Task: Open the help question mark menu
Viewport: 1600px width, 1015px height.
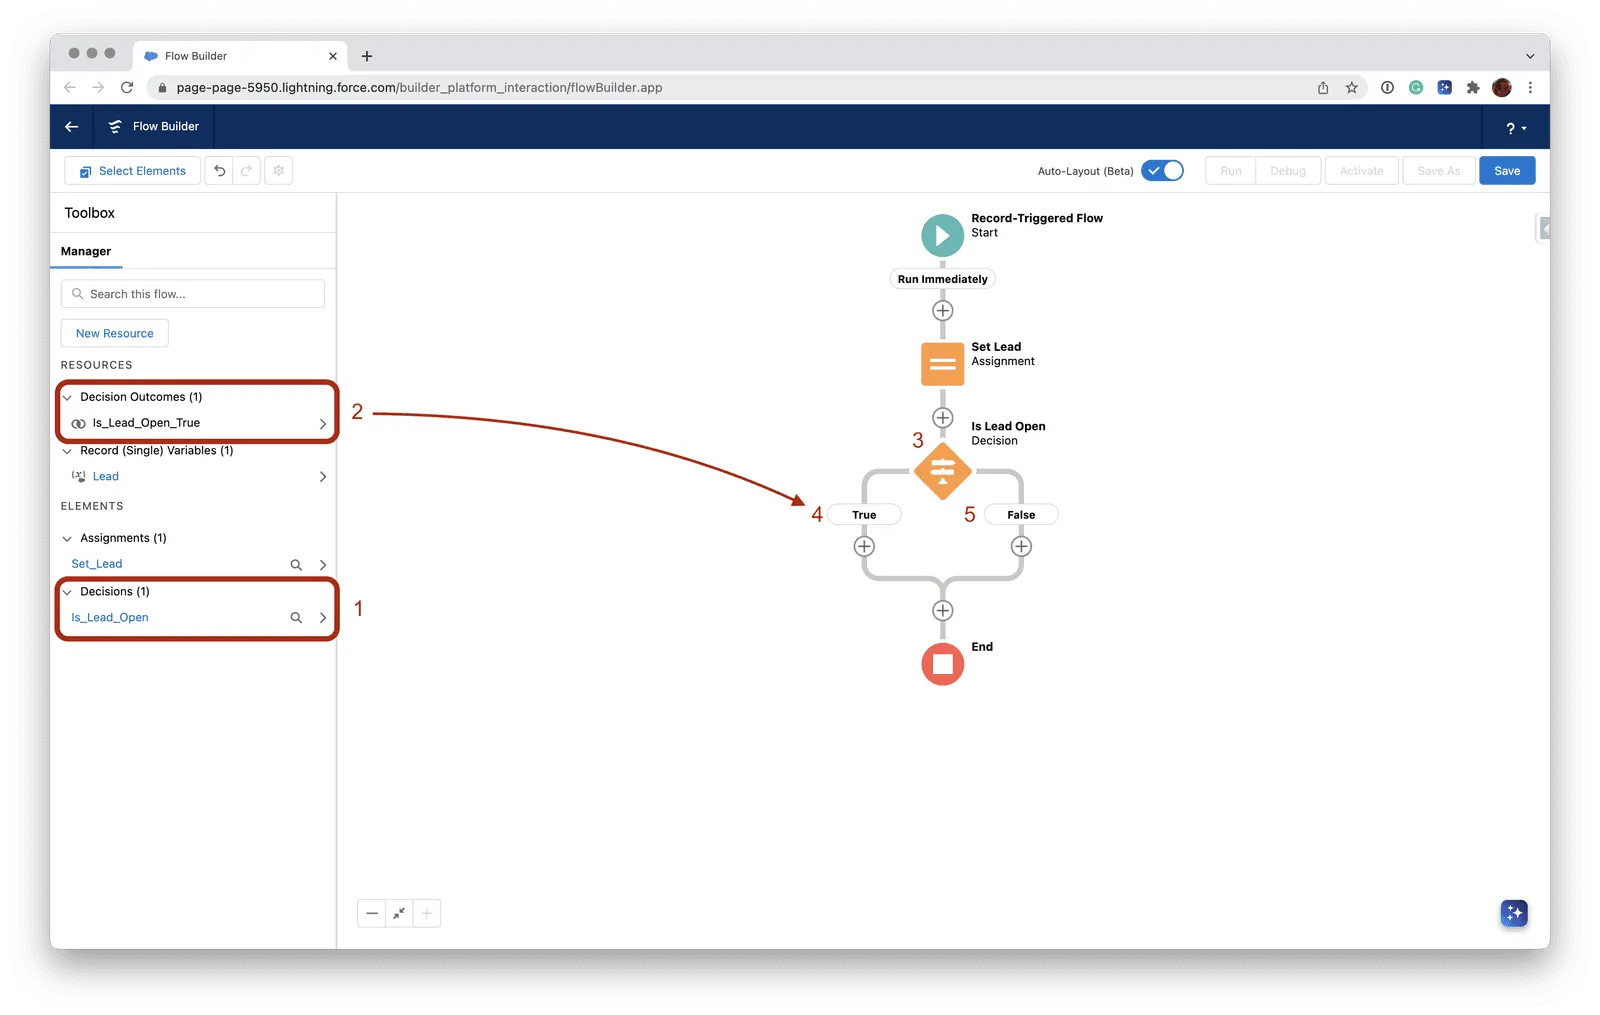Action: pos(1515,128)
